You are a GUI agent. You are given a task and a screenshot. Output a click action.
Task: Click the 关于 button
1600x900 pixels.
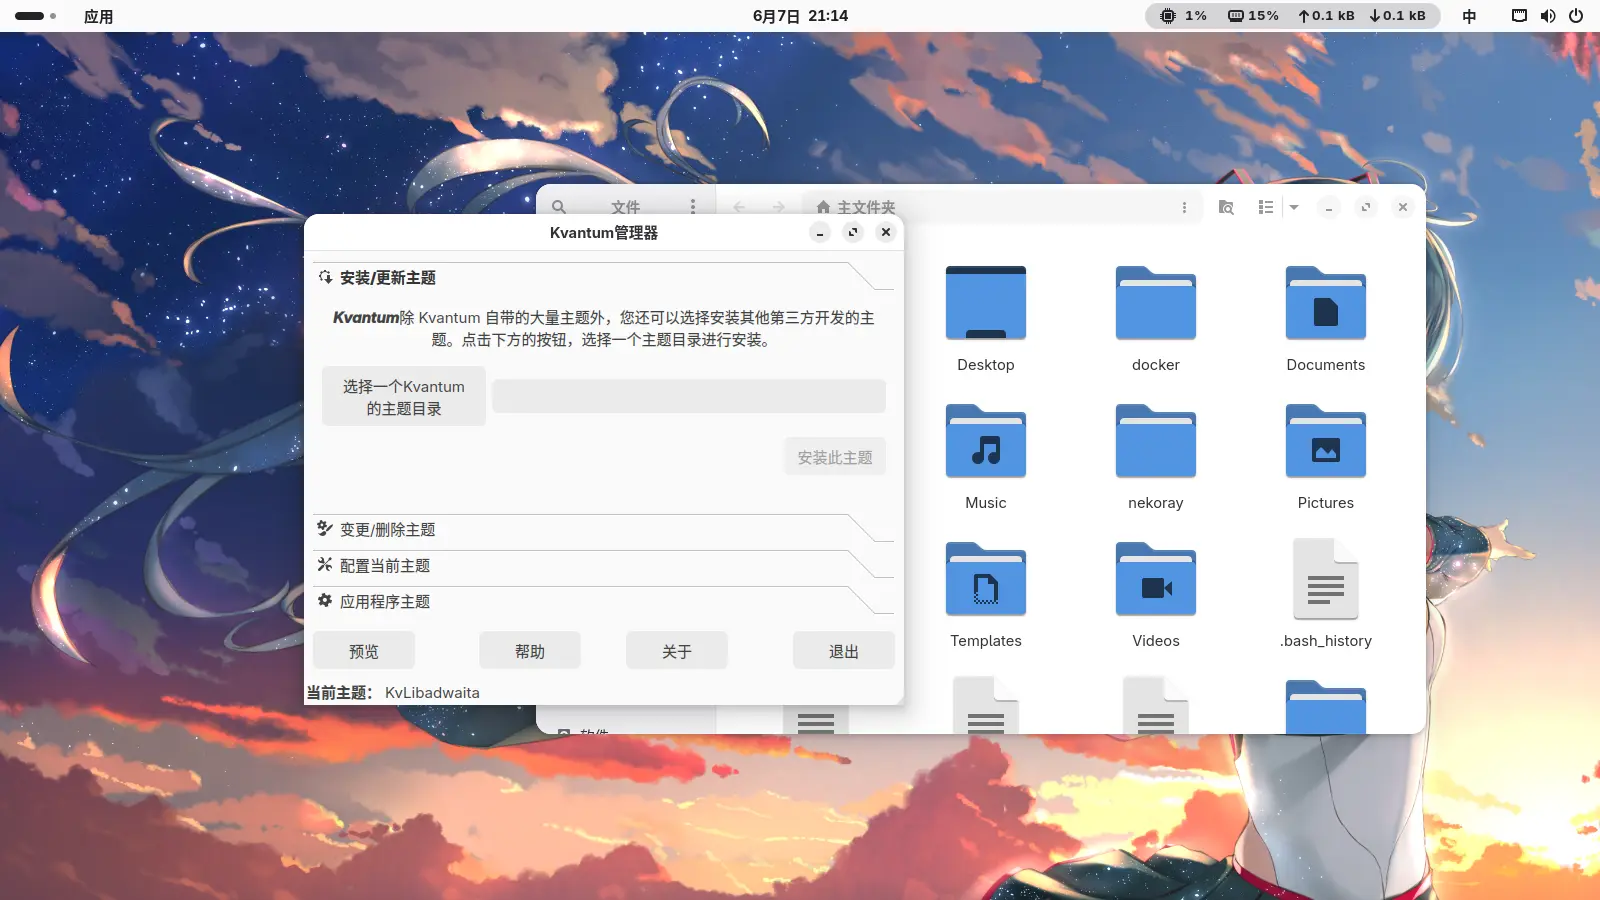click(x=677, y=651)
